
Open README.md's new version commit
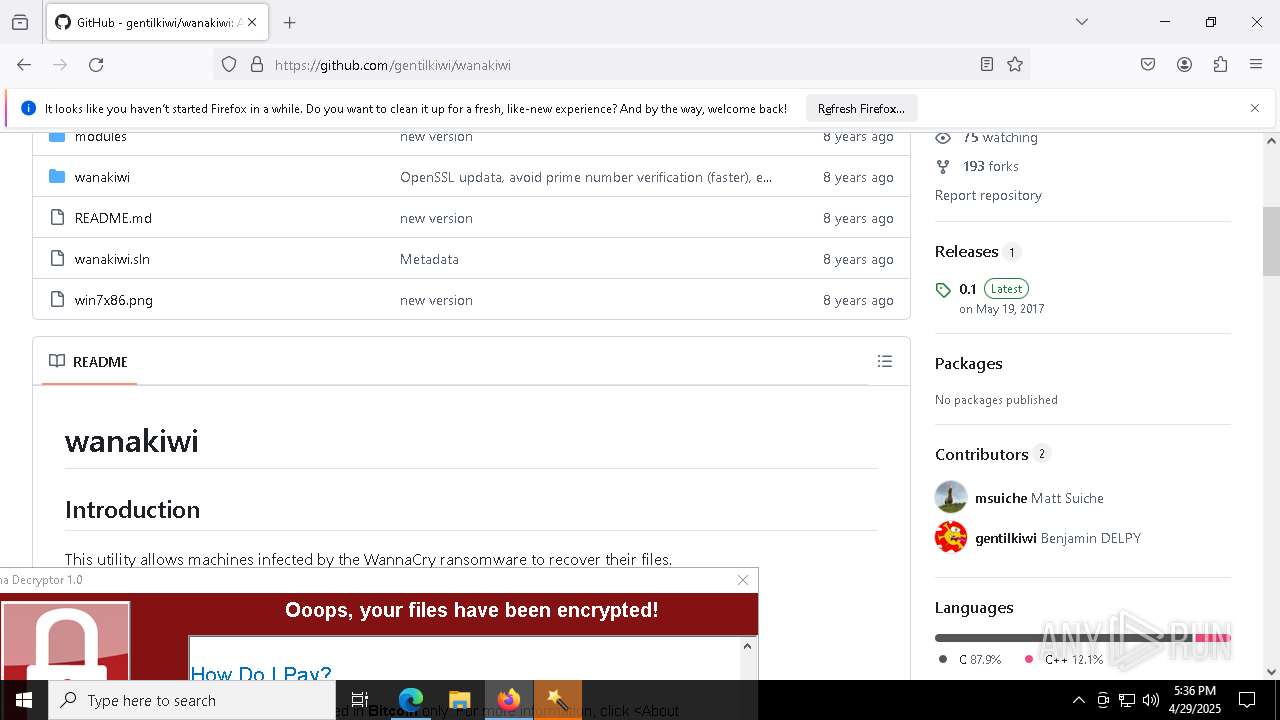(x=436, y=218)
